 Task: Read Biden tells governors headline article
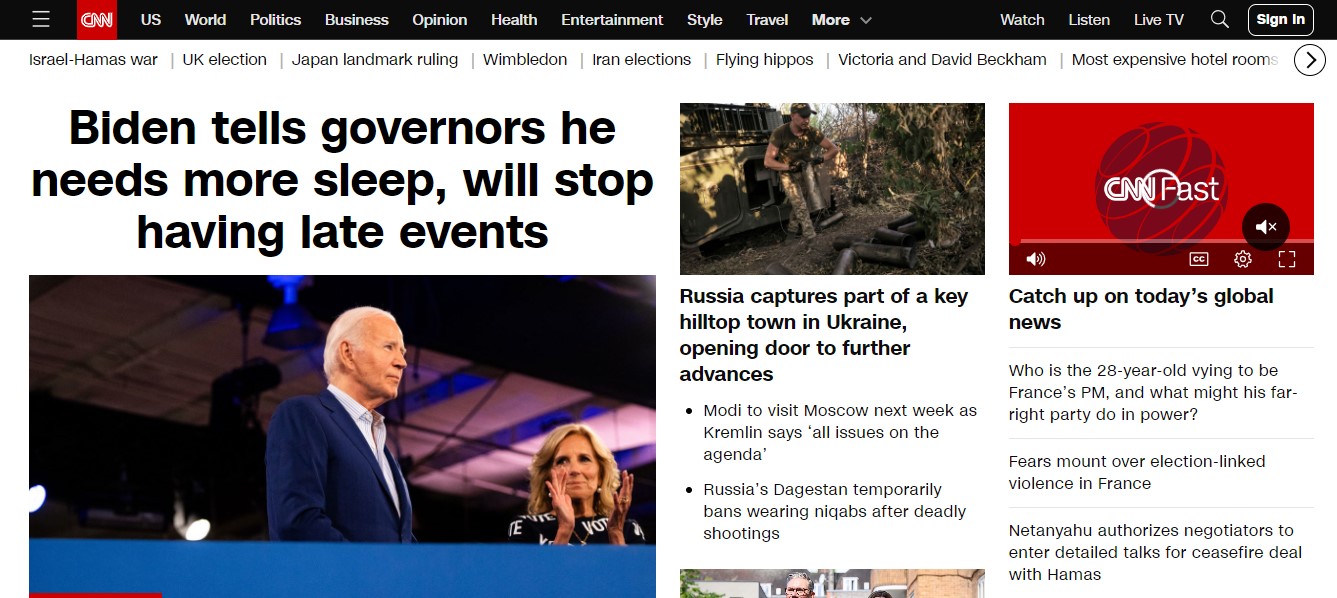tap(342, 181)
